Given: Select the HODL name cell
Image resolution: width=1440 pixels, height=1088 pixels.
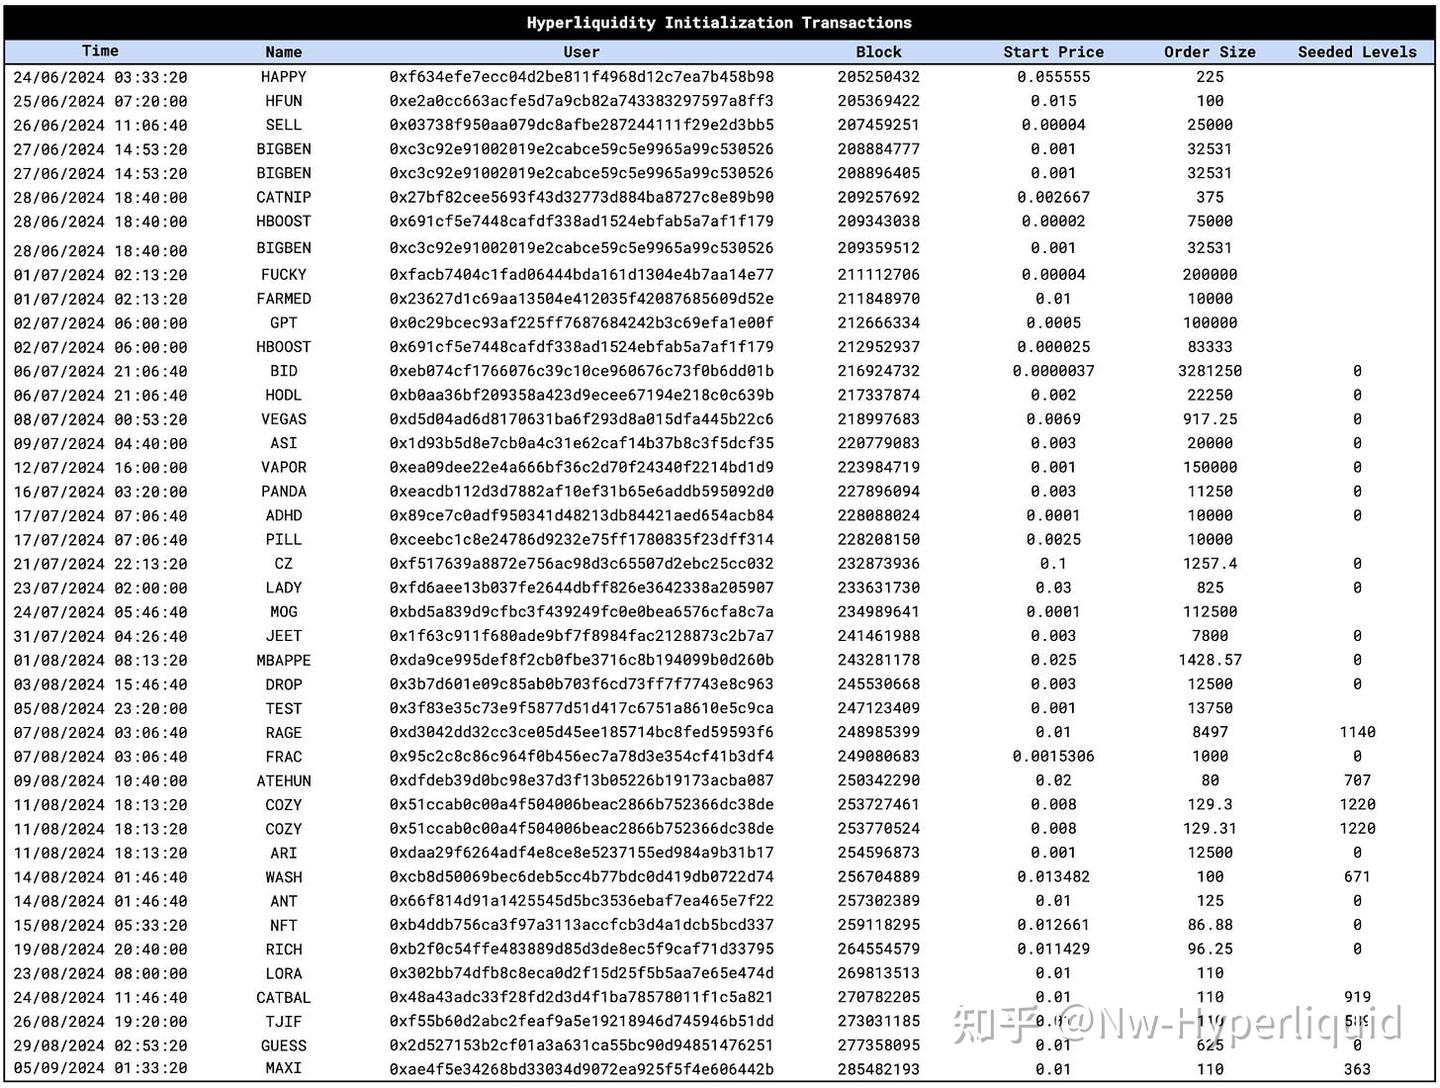Looking at the screenshot, I should click(284, 395).
